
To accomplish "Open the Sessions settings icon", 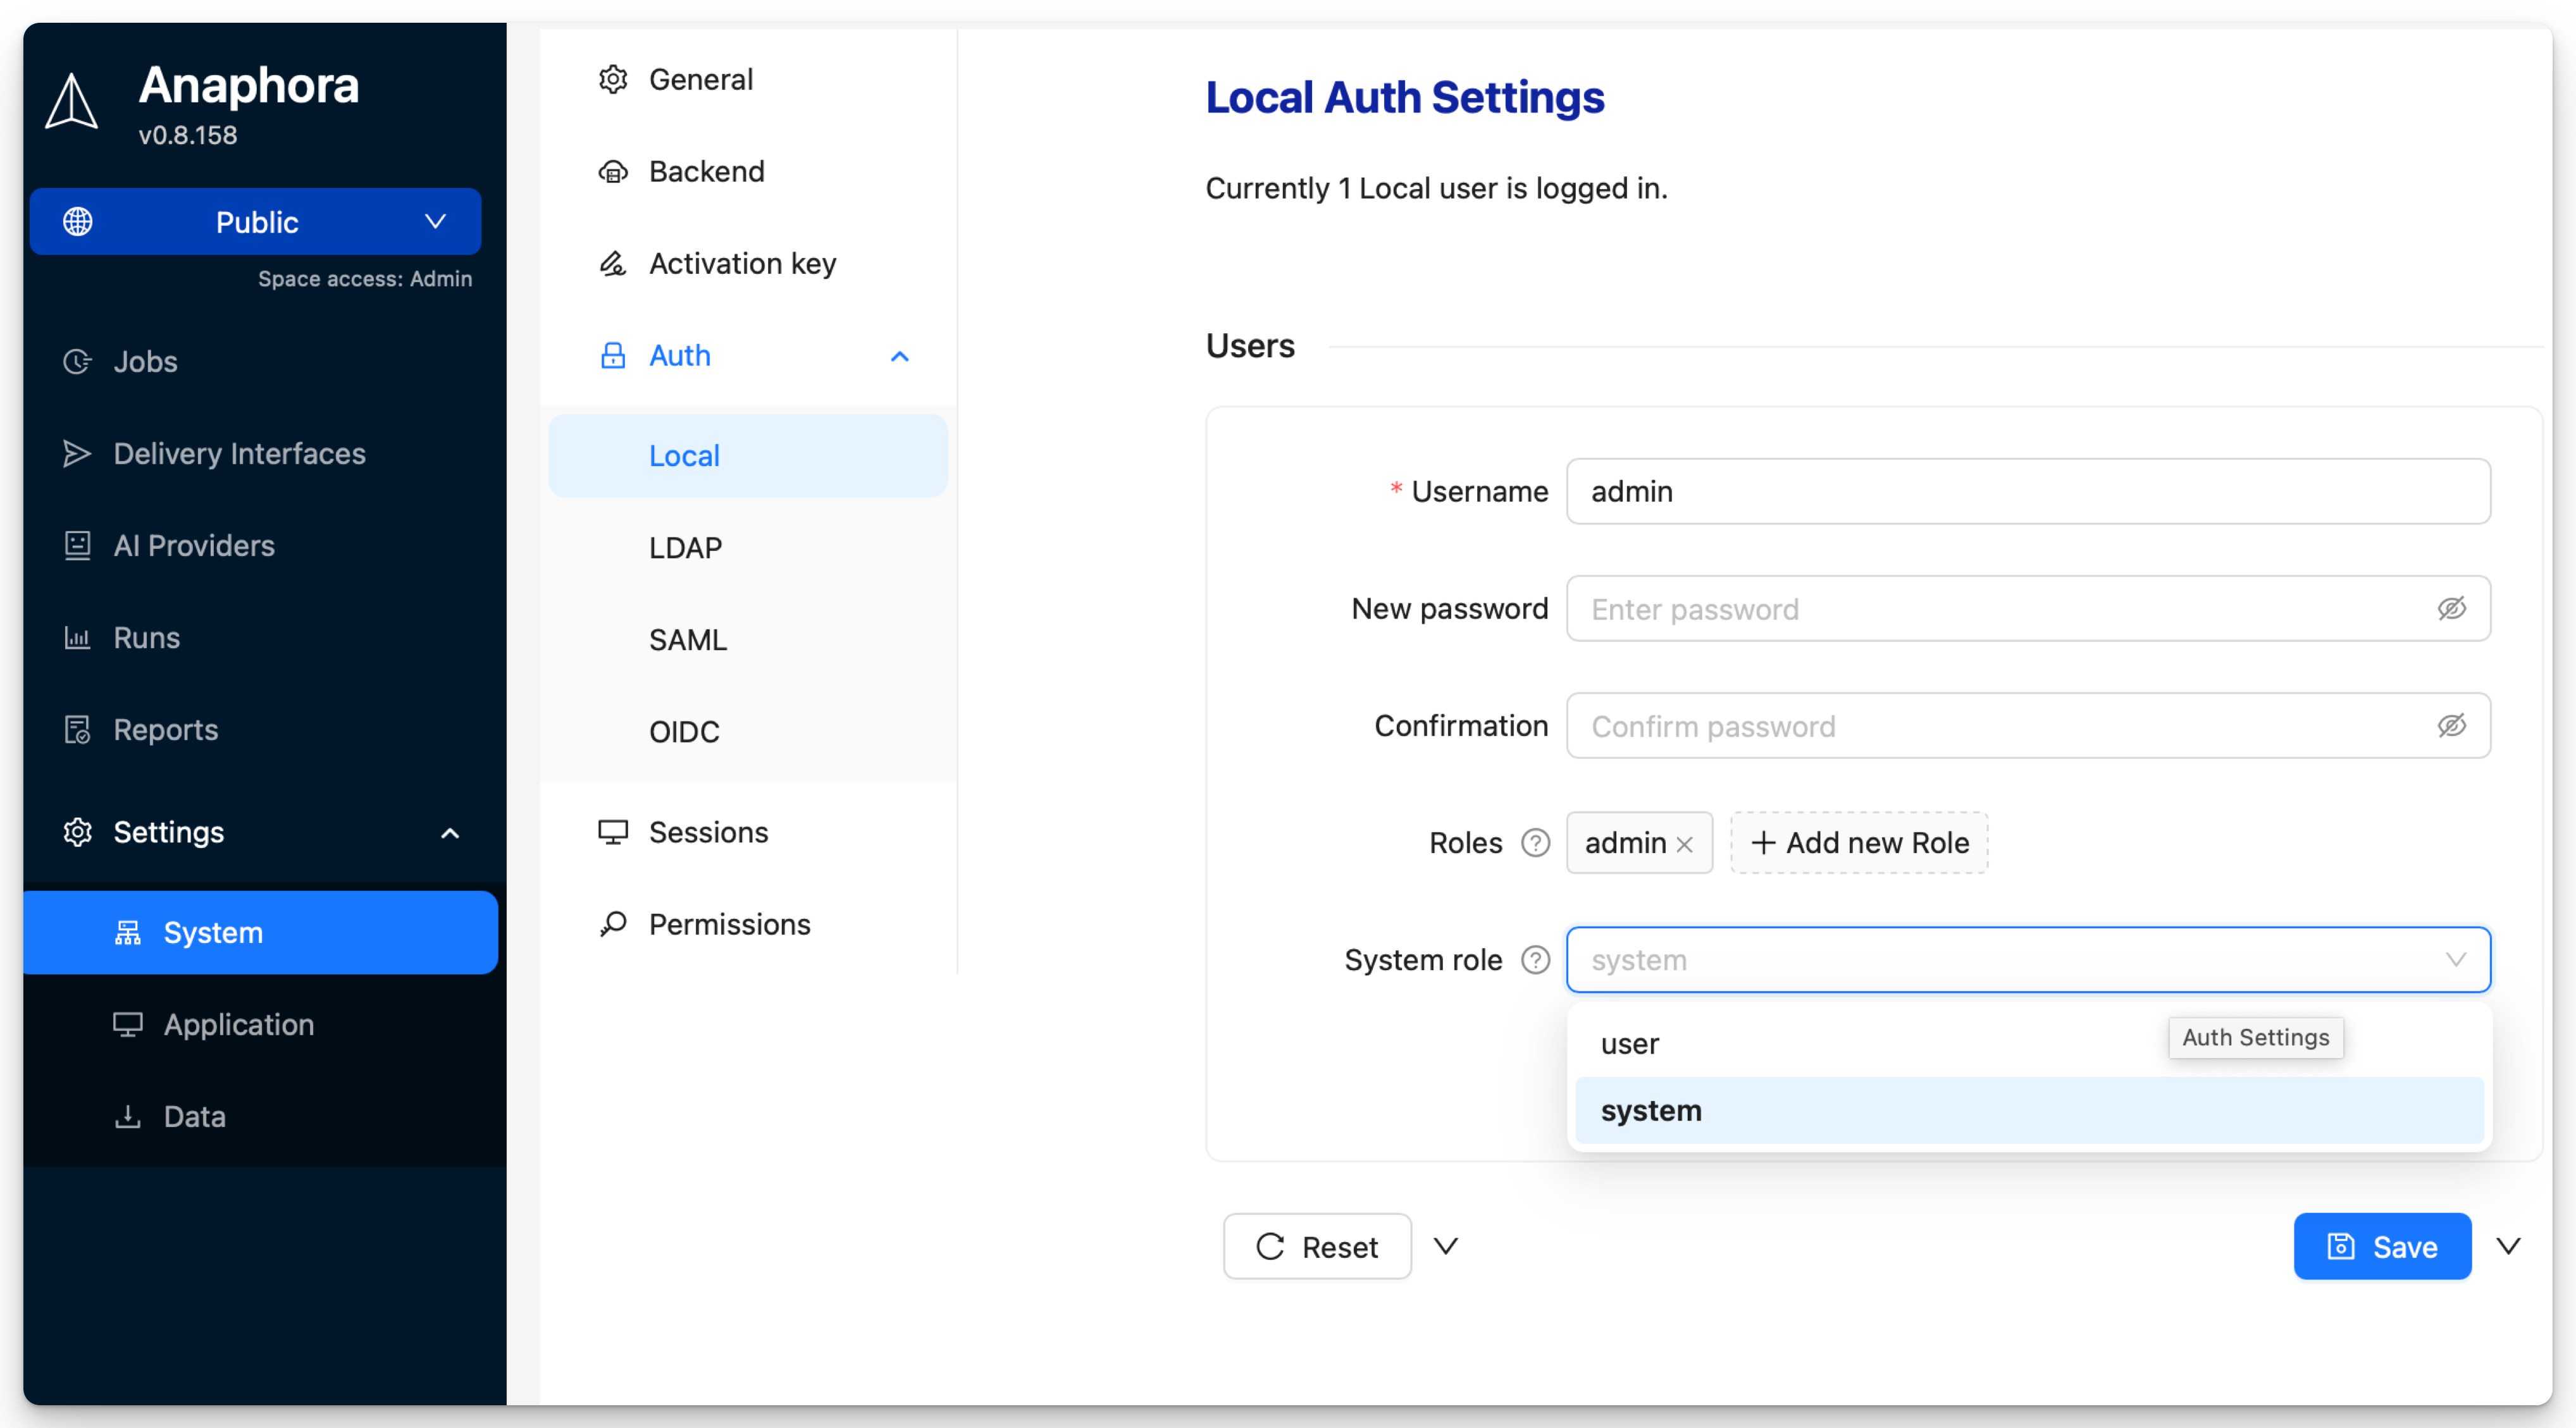I will point(614,831).
